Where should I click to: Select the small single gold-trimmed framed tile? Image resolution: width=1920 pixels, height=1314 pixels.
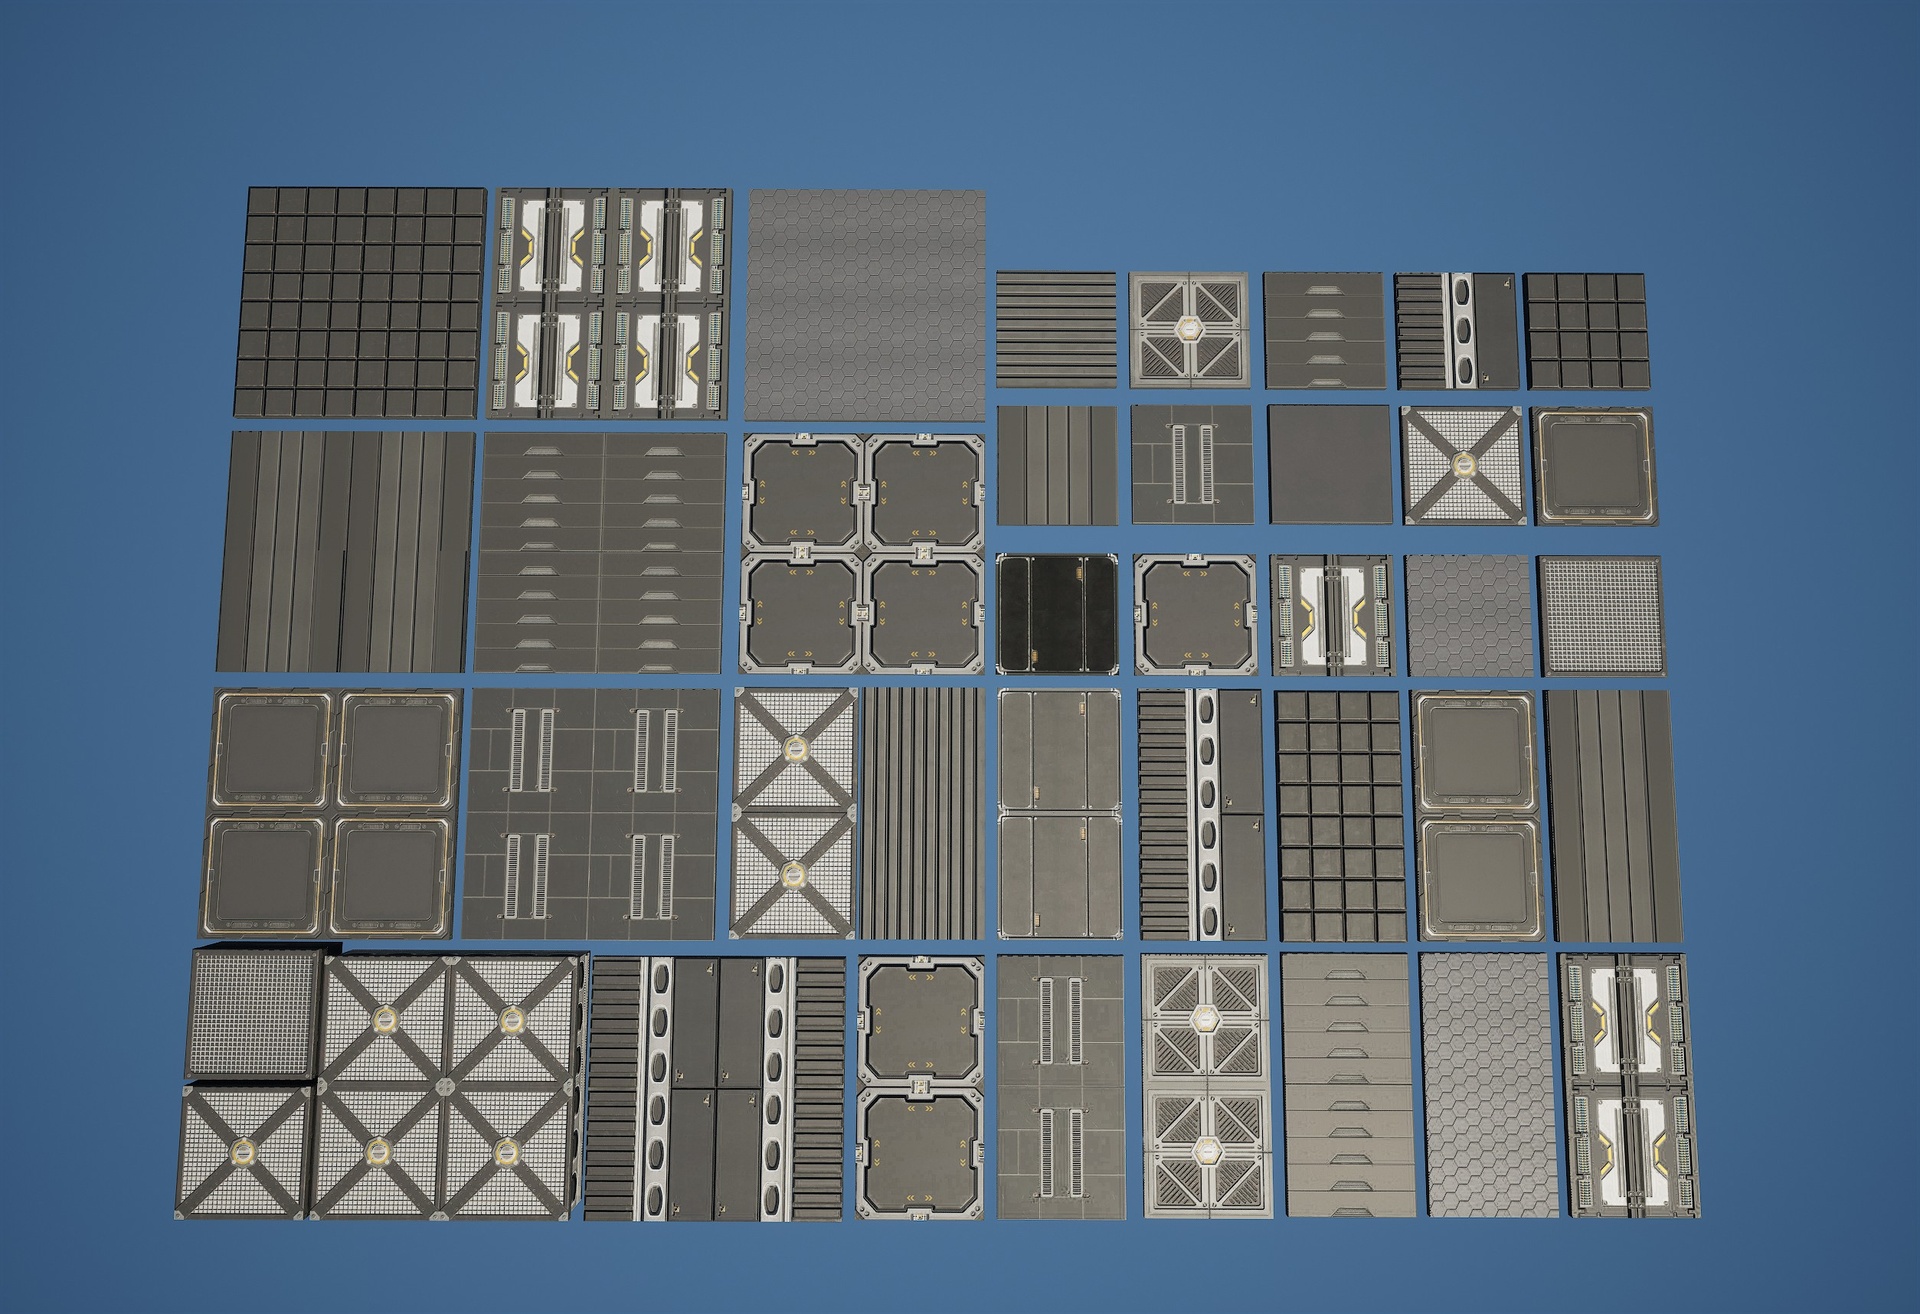pos(1594,466)
